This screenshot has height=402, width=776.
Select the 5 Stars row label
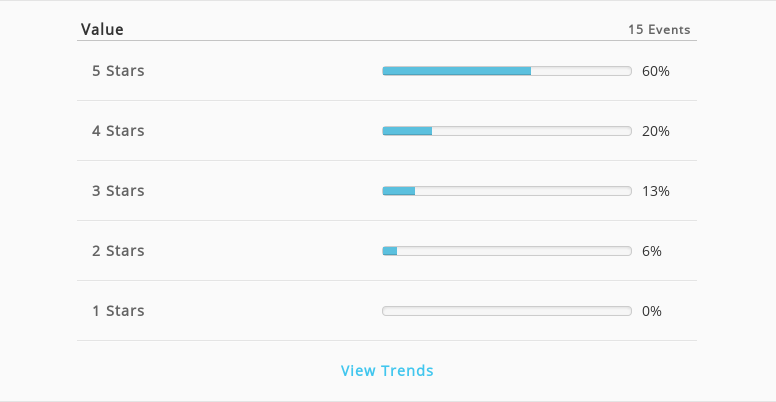click(118, 71)
